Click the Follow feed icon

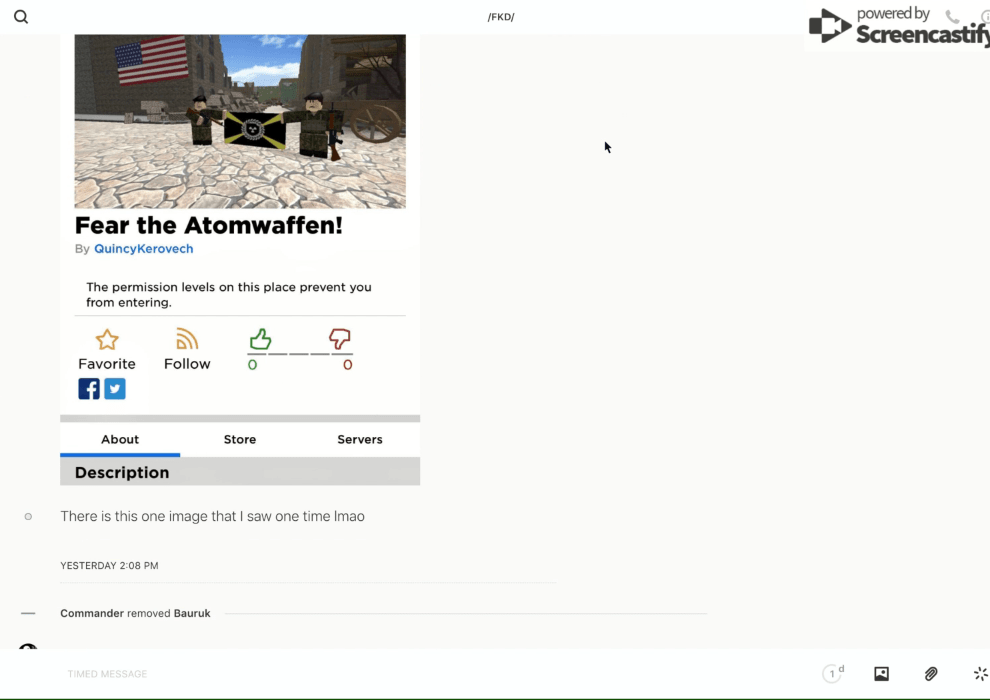(x=187, y=339)
